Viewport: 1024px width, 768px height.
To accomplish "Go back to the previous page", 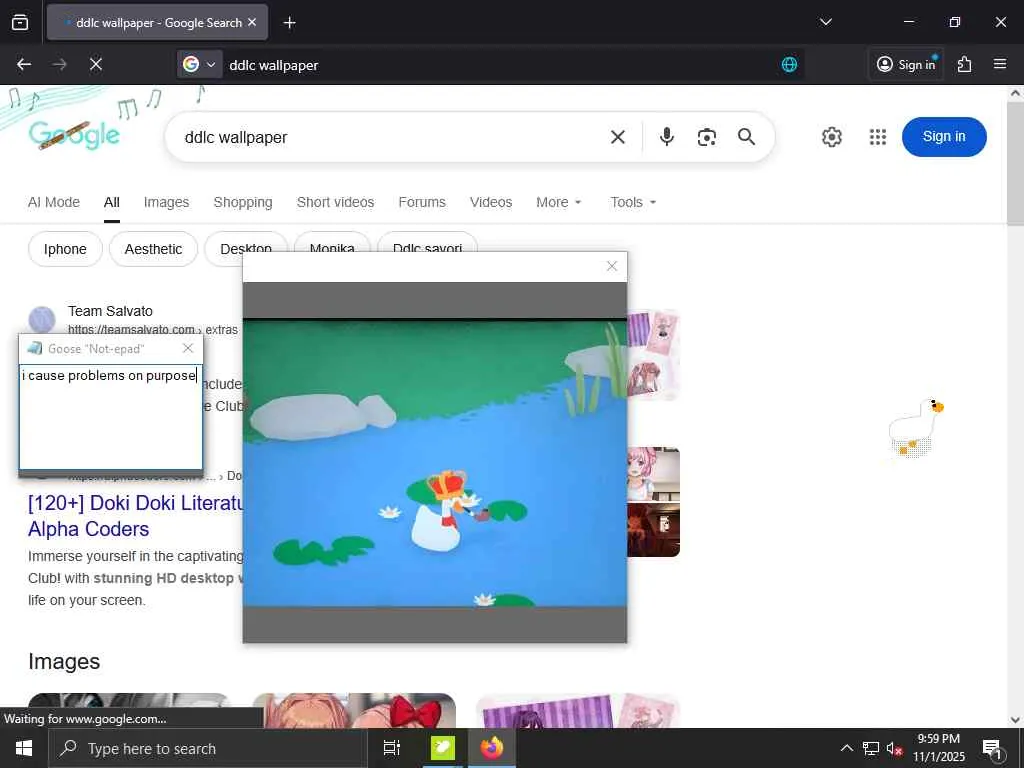I will click(24, 64).
